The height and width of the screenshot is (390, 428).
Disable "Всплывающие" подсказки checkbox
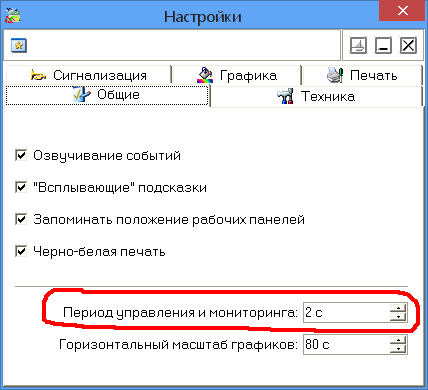21,187
